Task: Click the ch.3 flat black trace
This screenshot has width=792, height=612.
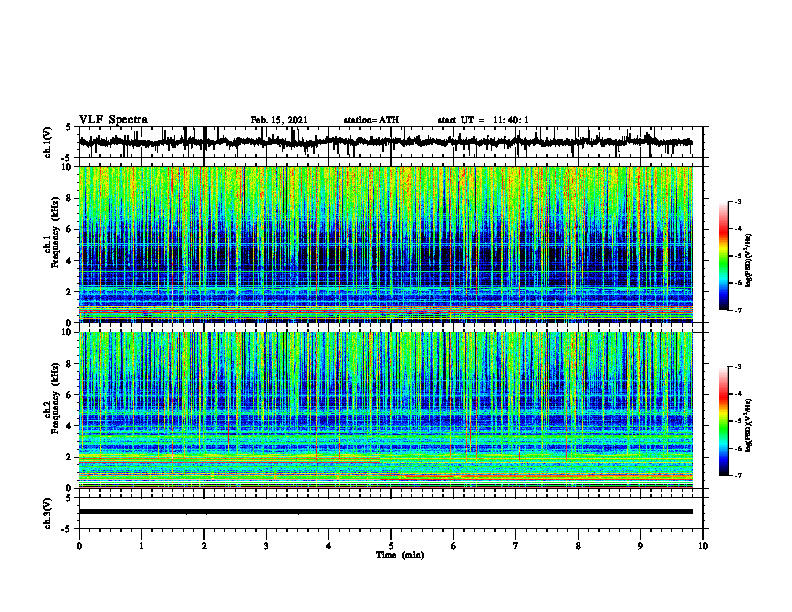Action: coord(385,512)
